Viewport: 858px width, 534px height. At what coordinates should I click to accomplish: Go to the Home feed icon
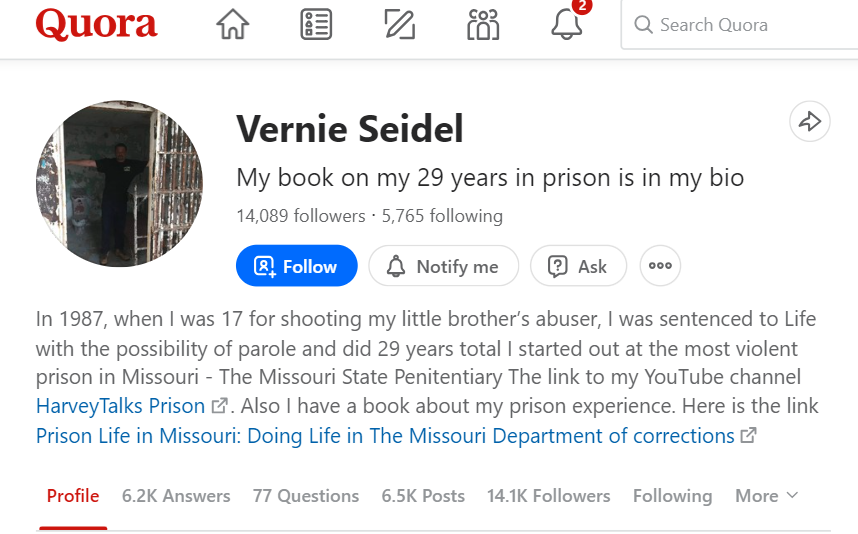233,25
